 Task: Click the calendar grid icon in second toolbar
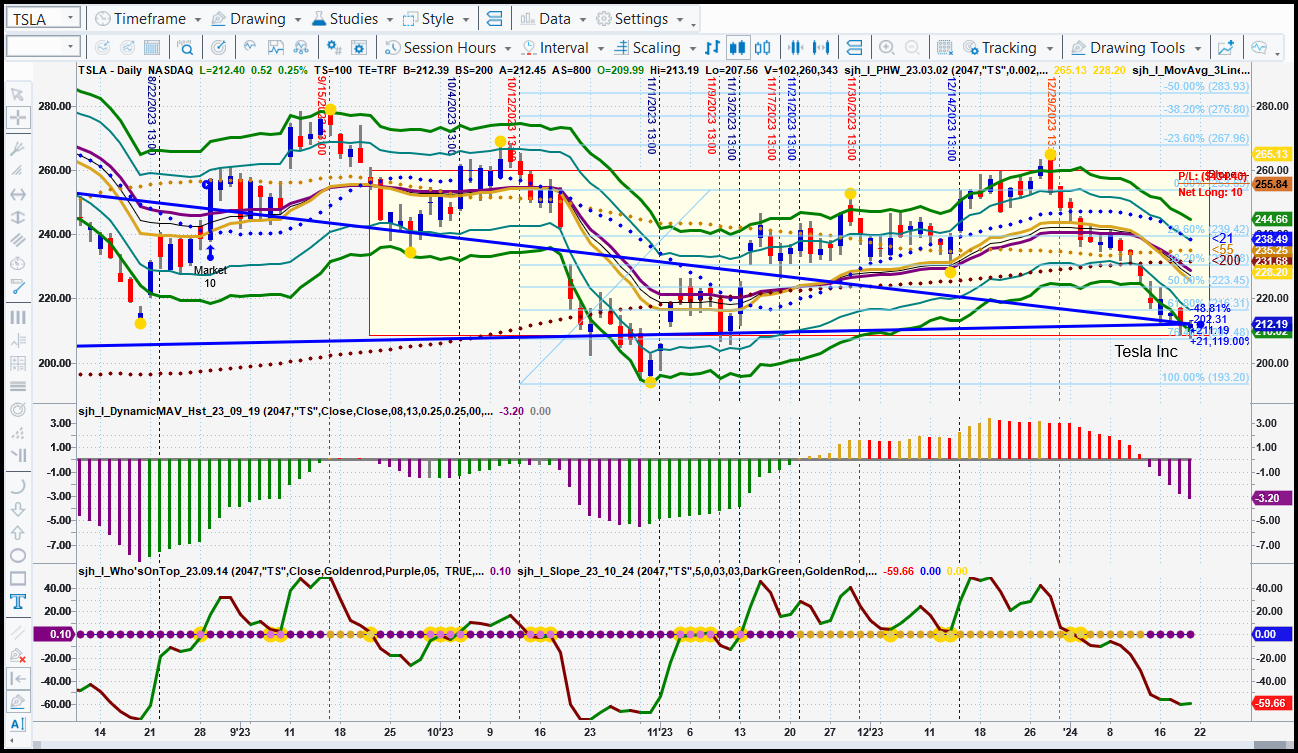(x=152, y=47)
